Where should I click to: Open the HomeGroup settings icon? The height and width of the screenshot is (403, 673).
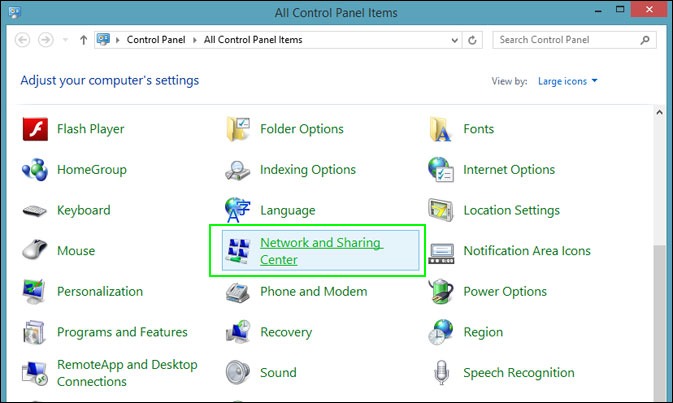tap(35, 170)
